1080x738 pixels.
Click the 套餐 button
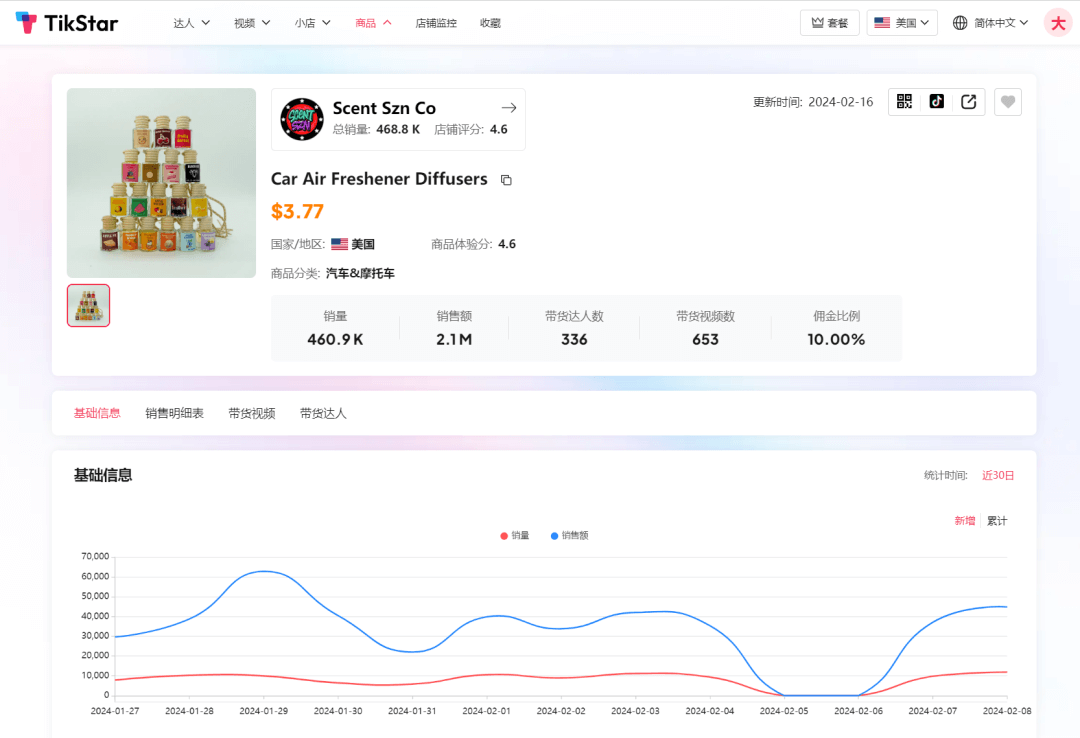(x=829, y=22)
